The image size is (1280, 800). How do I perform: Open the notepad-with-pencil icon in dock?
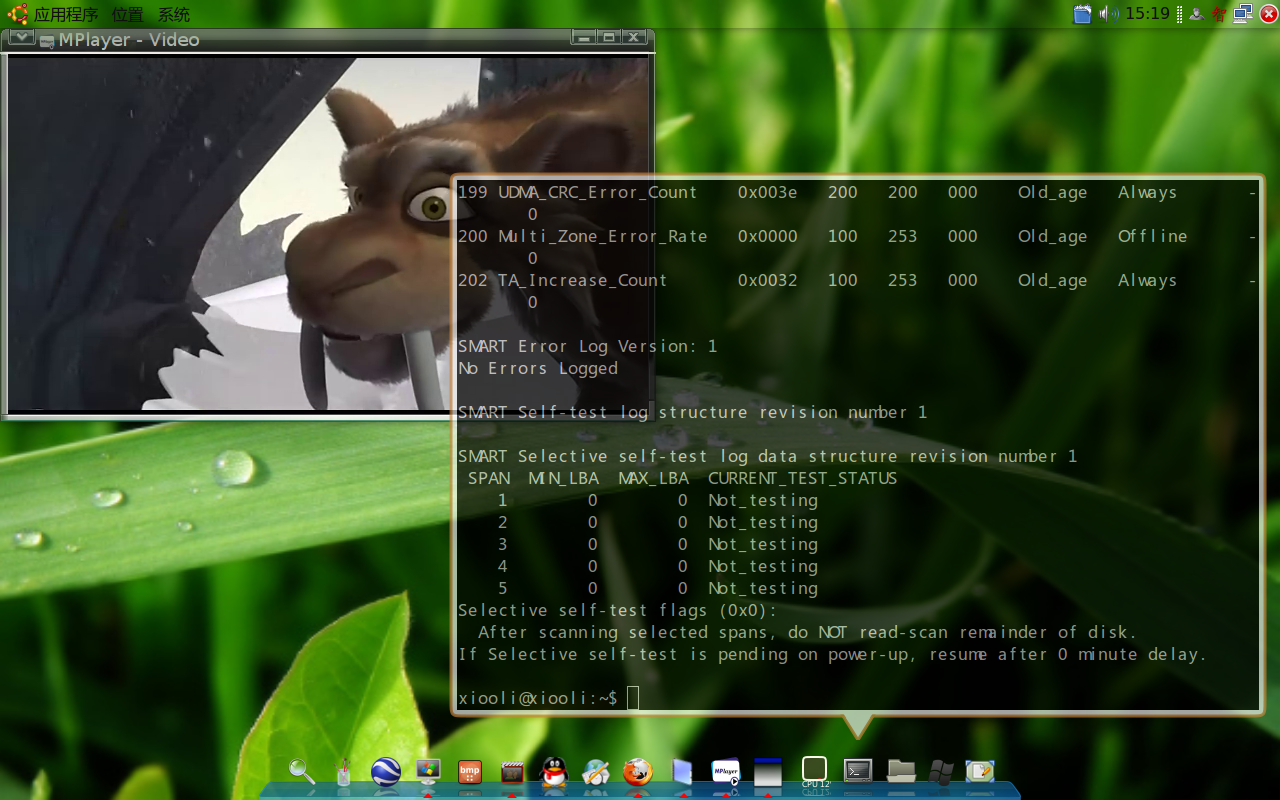(x=980, y=771)
